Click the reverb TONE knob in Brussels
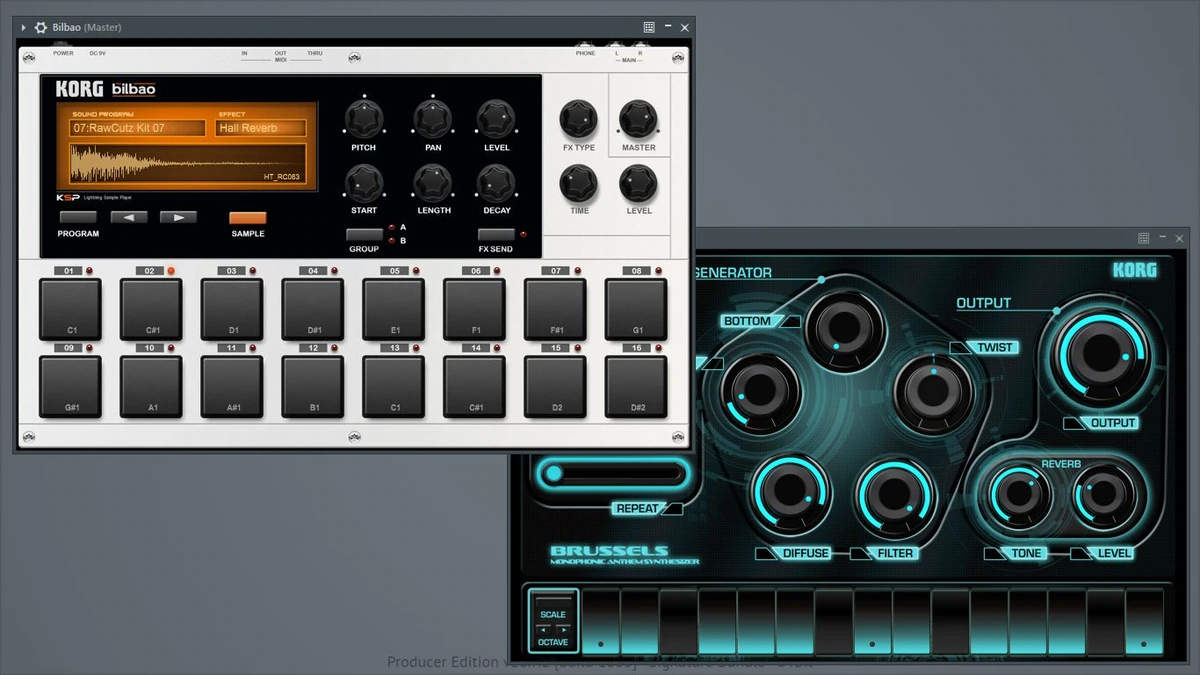 [1020, 494]
